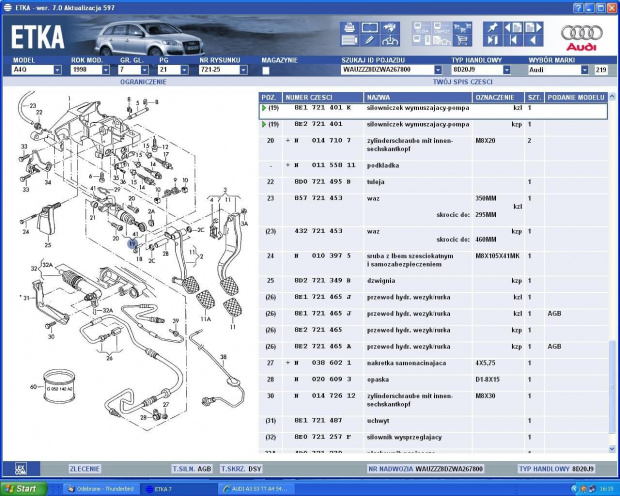Screen dimensions: 620x496
Task: Switch to ETKA 7 taskbar item
Action: click(178, 489)
